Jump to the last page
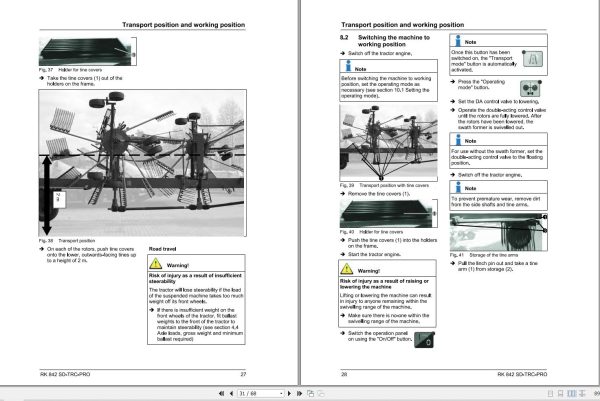This screenshot has height=401, width=600. pyautogui.click(x=300, y=393)
